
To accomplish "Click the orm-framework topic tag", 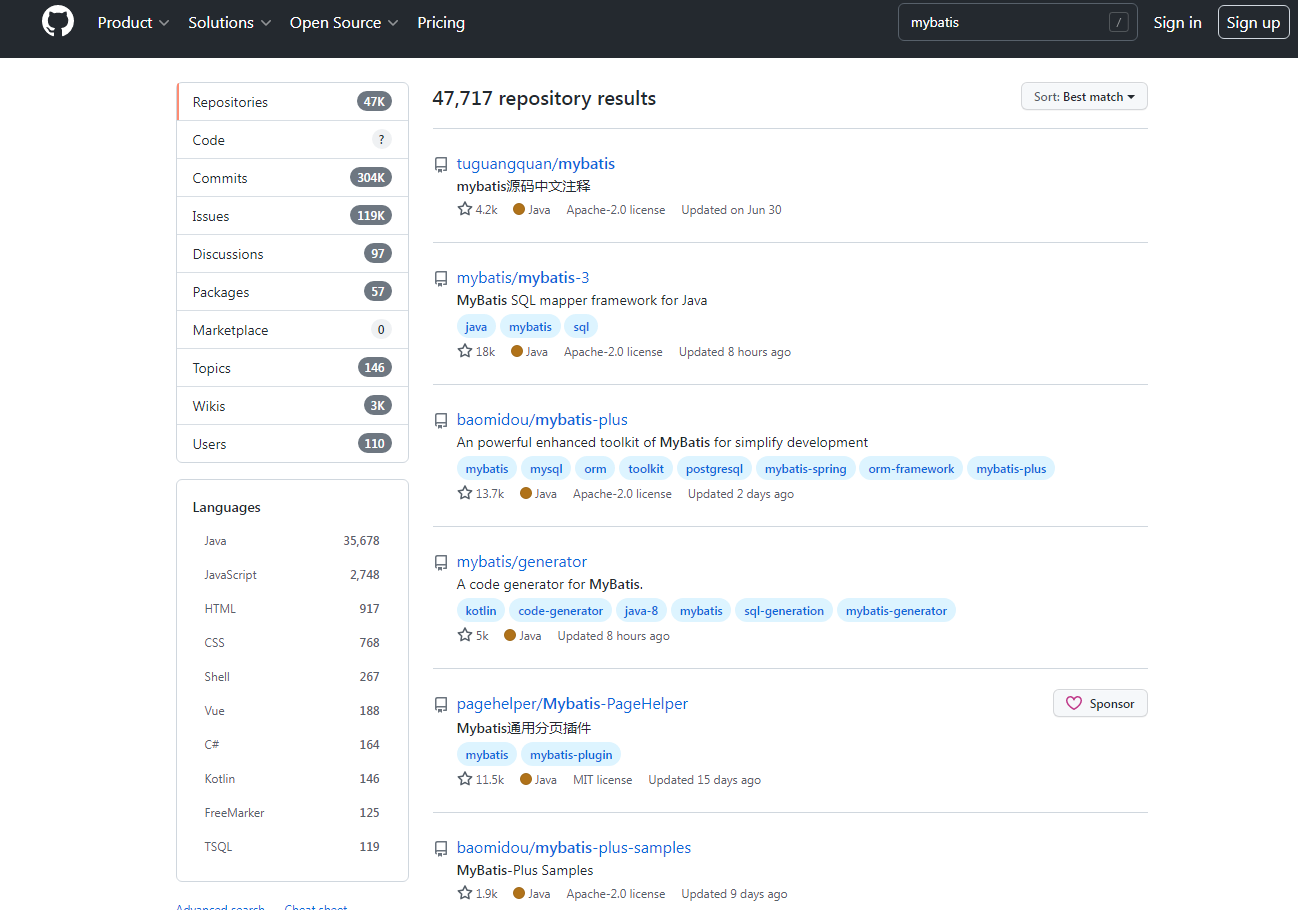I will click(911, 469).
